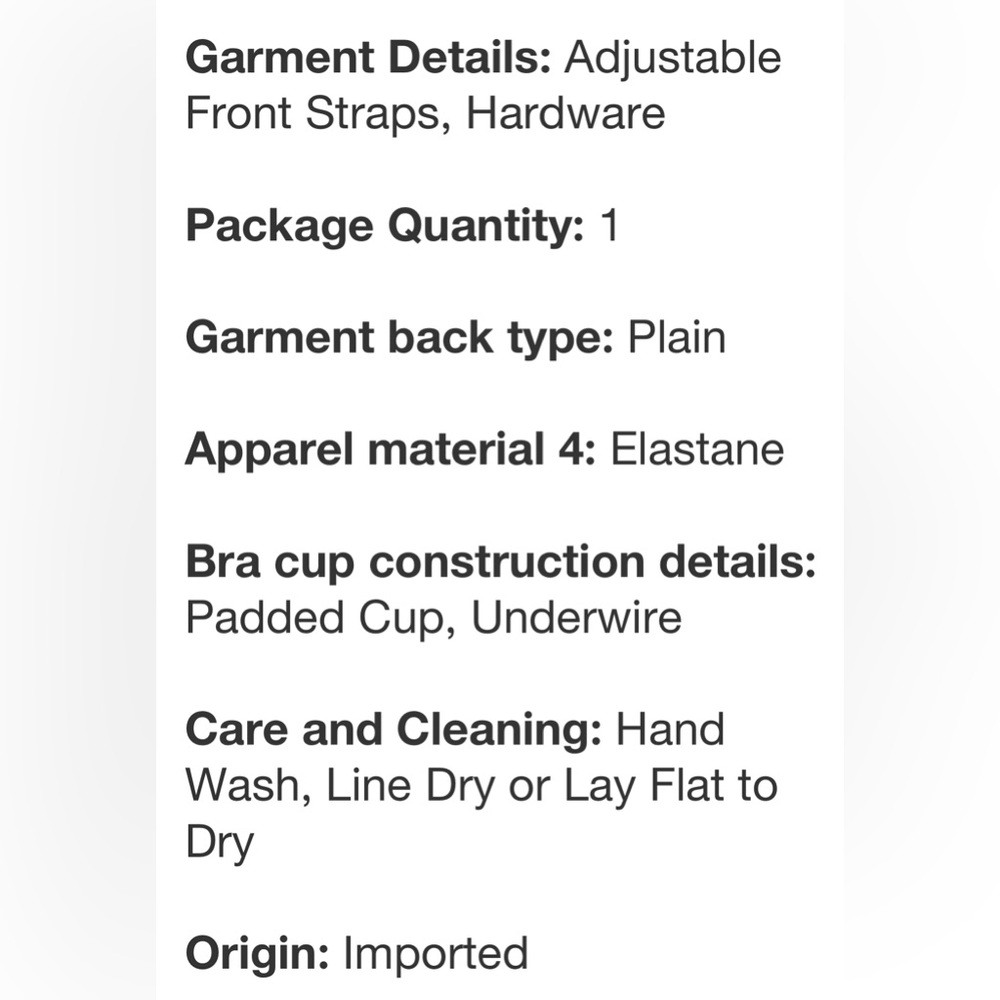Screen dimensions: 1000x1000
Task: Click the Garment back type label
Action: [399, 338]
